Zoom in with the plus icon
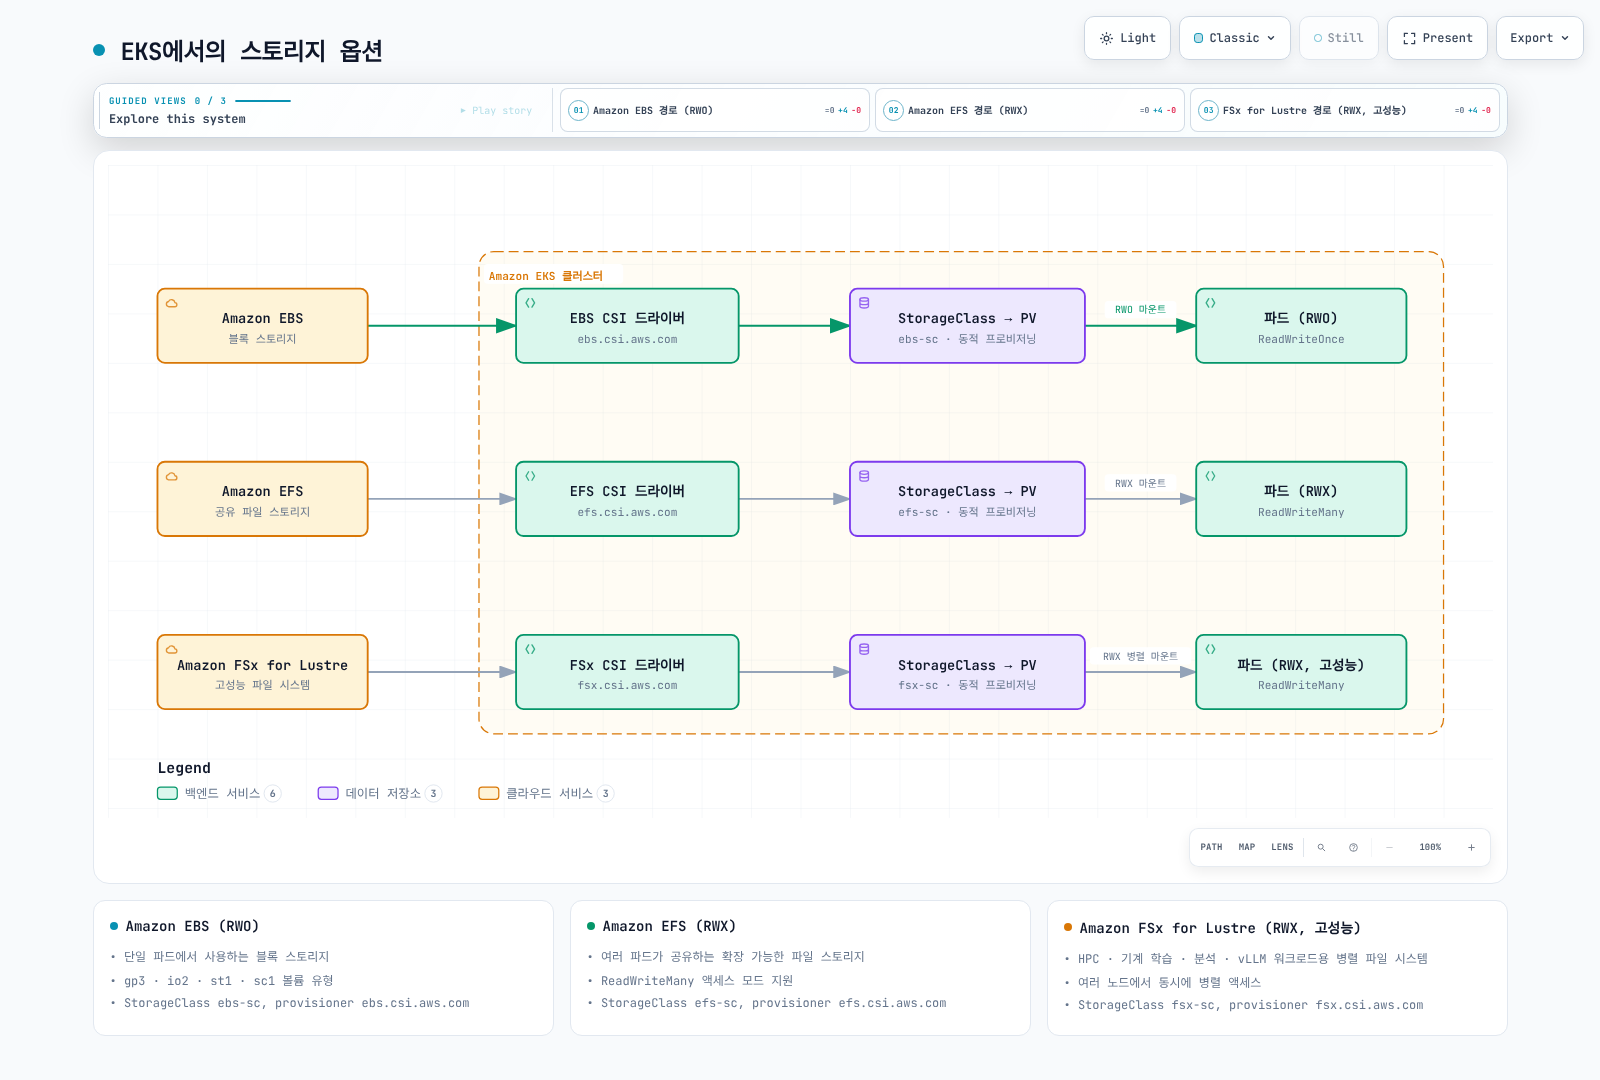 1471,847
